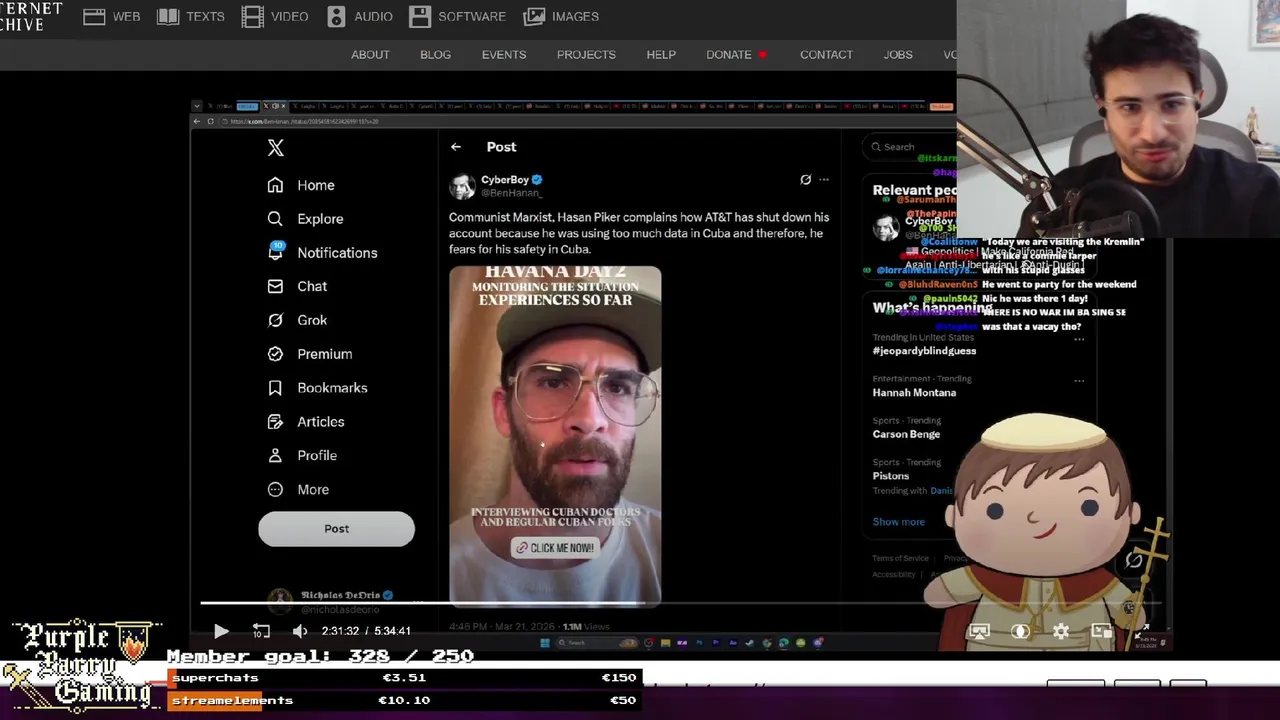Open options dots beside #jeopardyblindguess
The width and height of the screenshot is (1280, 720).
pos(1079,339)
